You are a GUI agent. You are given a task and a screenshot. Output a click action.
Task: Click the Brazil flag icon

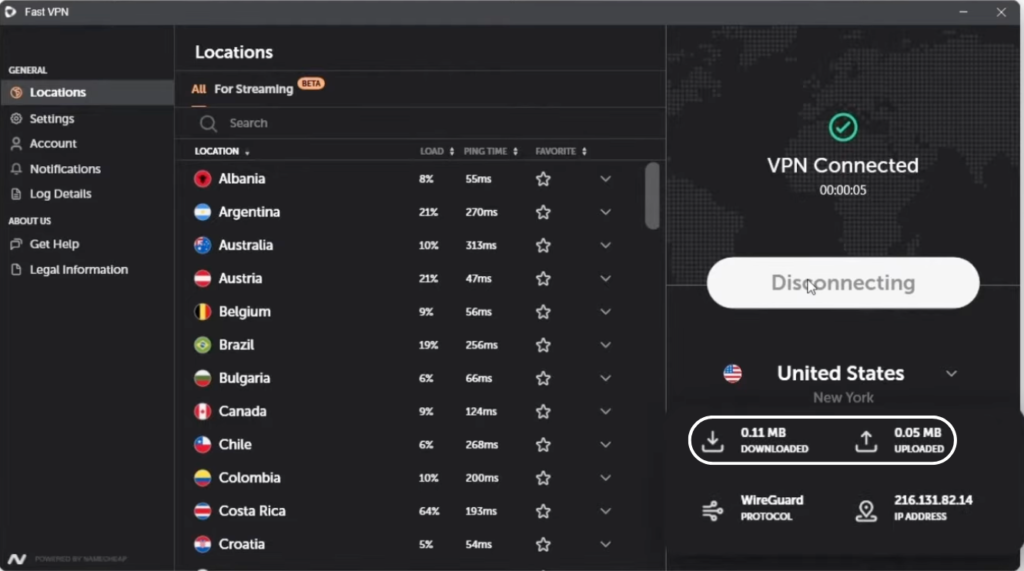pos(202,344)
